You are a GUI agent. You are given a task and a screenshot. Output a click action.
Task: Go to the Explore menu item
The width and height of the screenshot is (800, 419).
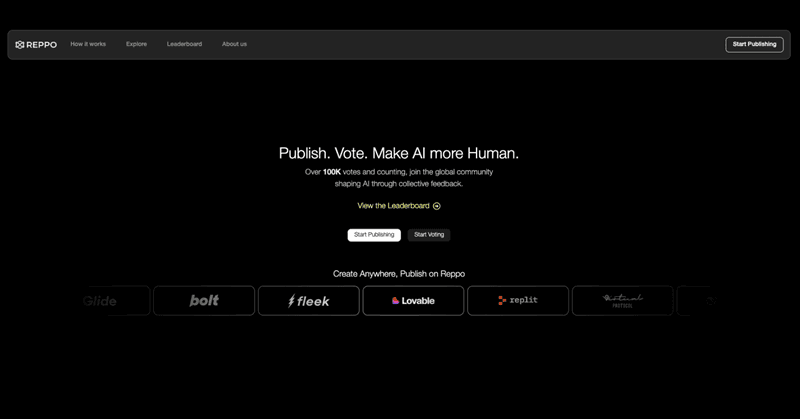(x=136, y=44)
